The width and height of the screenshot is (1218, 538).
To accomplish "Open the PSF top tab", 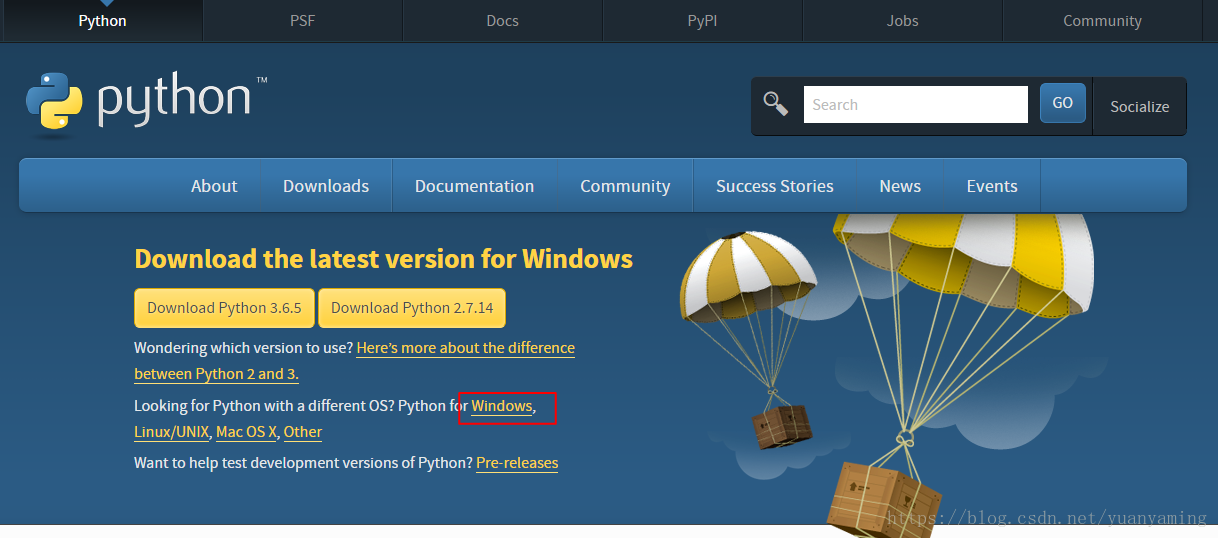I will pos(303,21).
